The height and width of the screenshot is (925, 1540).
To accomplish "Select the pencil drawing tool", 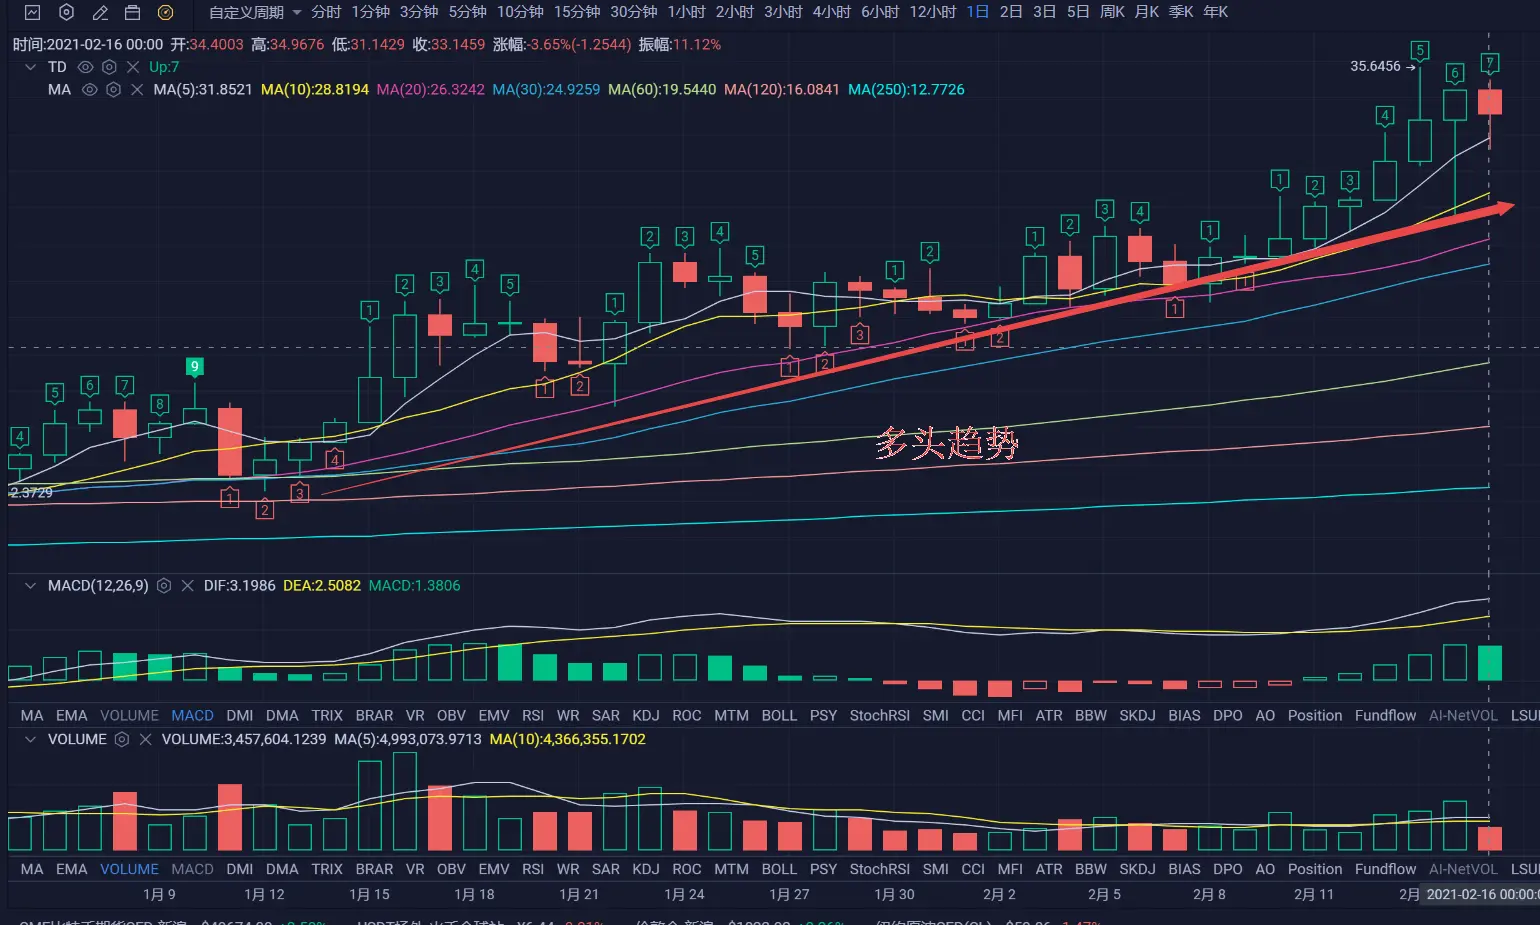I will point(100,12).
